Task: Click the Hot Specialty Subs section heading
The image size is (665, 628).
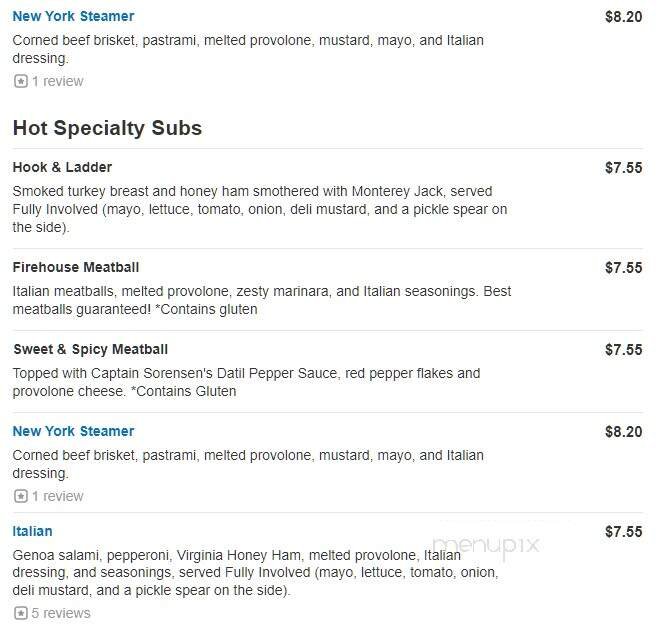Action: coord(107,128)
